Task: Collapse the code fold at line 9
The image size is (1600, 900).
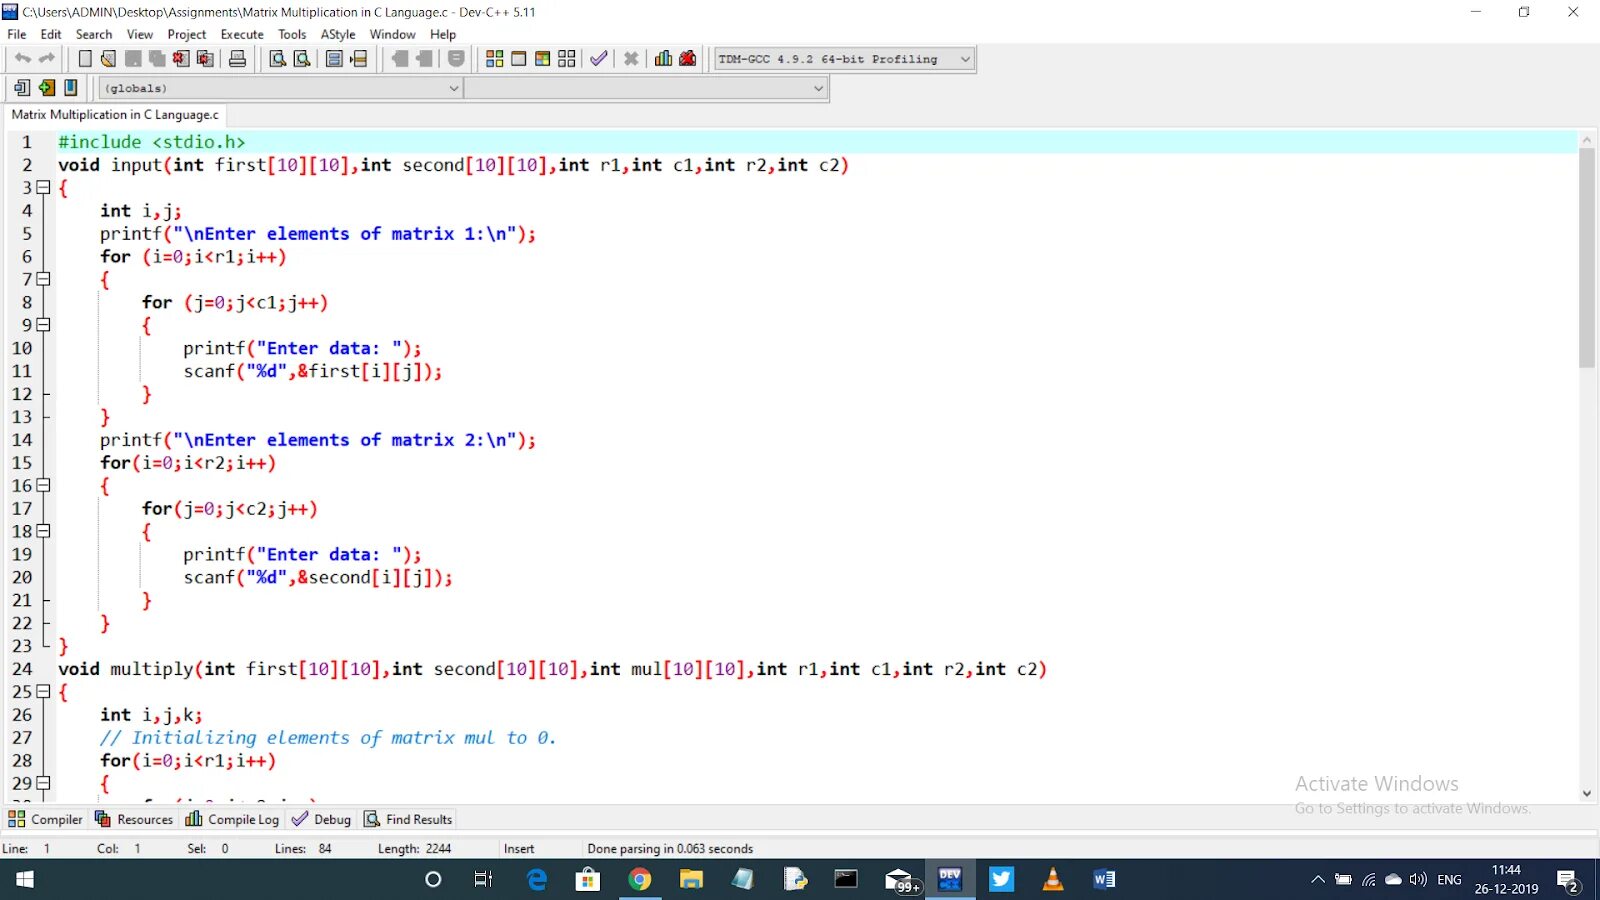Action: point(43,325)
